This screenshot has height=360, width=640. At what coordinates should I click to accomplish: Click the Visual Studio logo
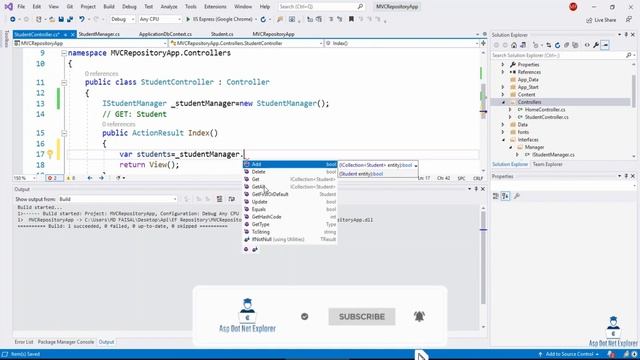point(8,7)
